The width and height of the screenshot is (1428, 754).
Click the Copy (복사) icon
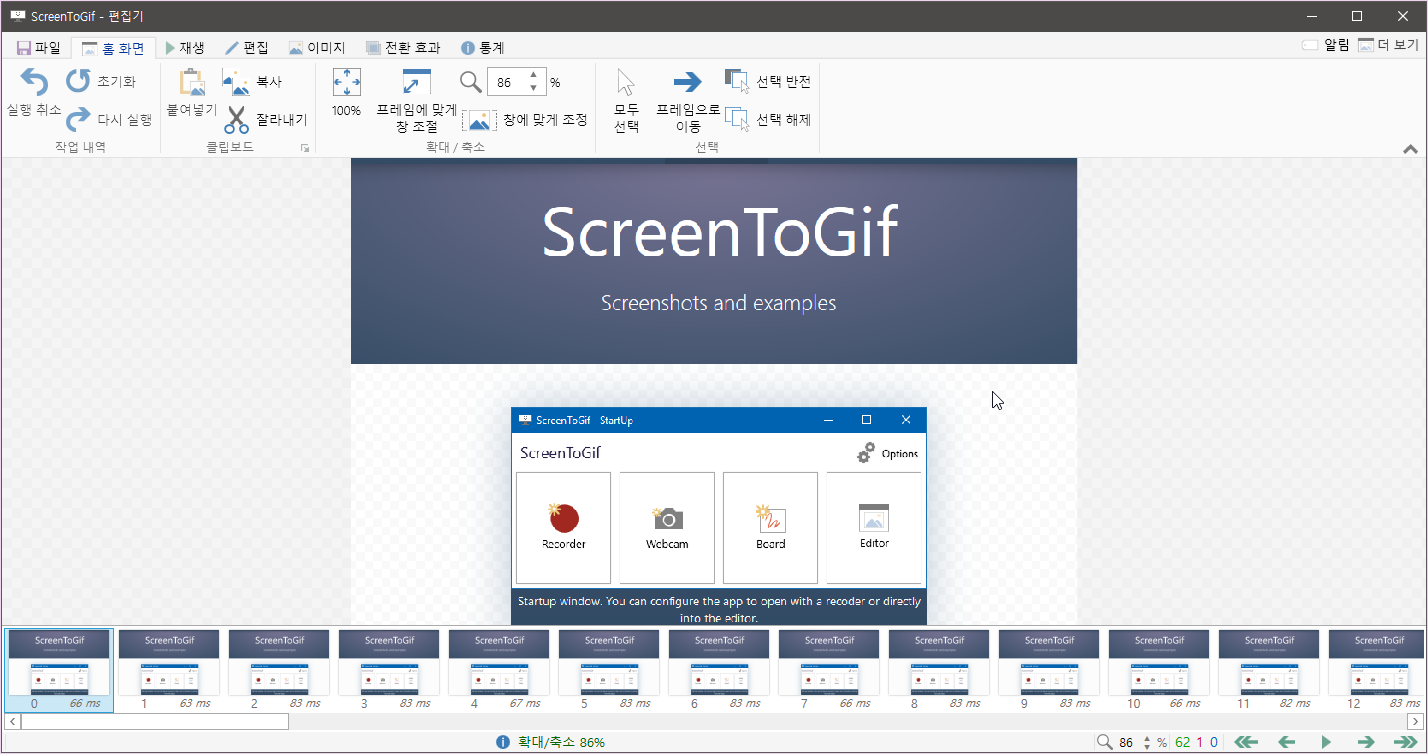coord(236,81)
